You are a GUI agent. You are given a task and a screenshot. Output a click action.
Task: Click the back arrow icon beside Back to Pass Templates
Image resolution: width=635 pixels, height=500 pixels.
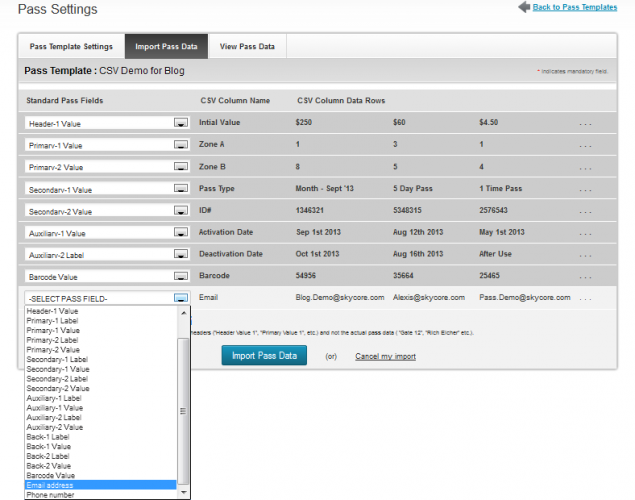pyautogui.click(x=524, y=7)
